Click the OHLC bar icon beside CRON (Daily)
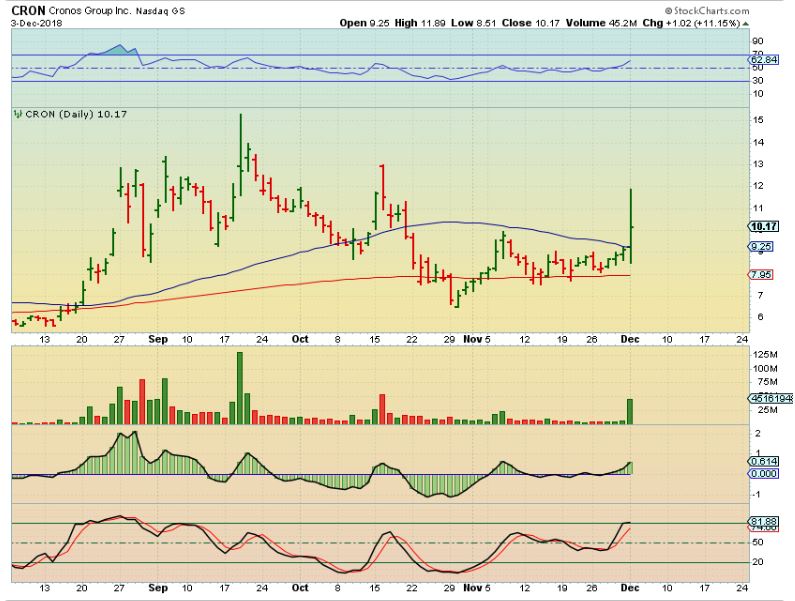Screen dimensions: 795x601 [x=18, y=114]
